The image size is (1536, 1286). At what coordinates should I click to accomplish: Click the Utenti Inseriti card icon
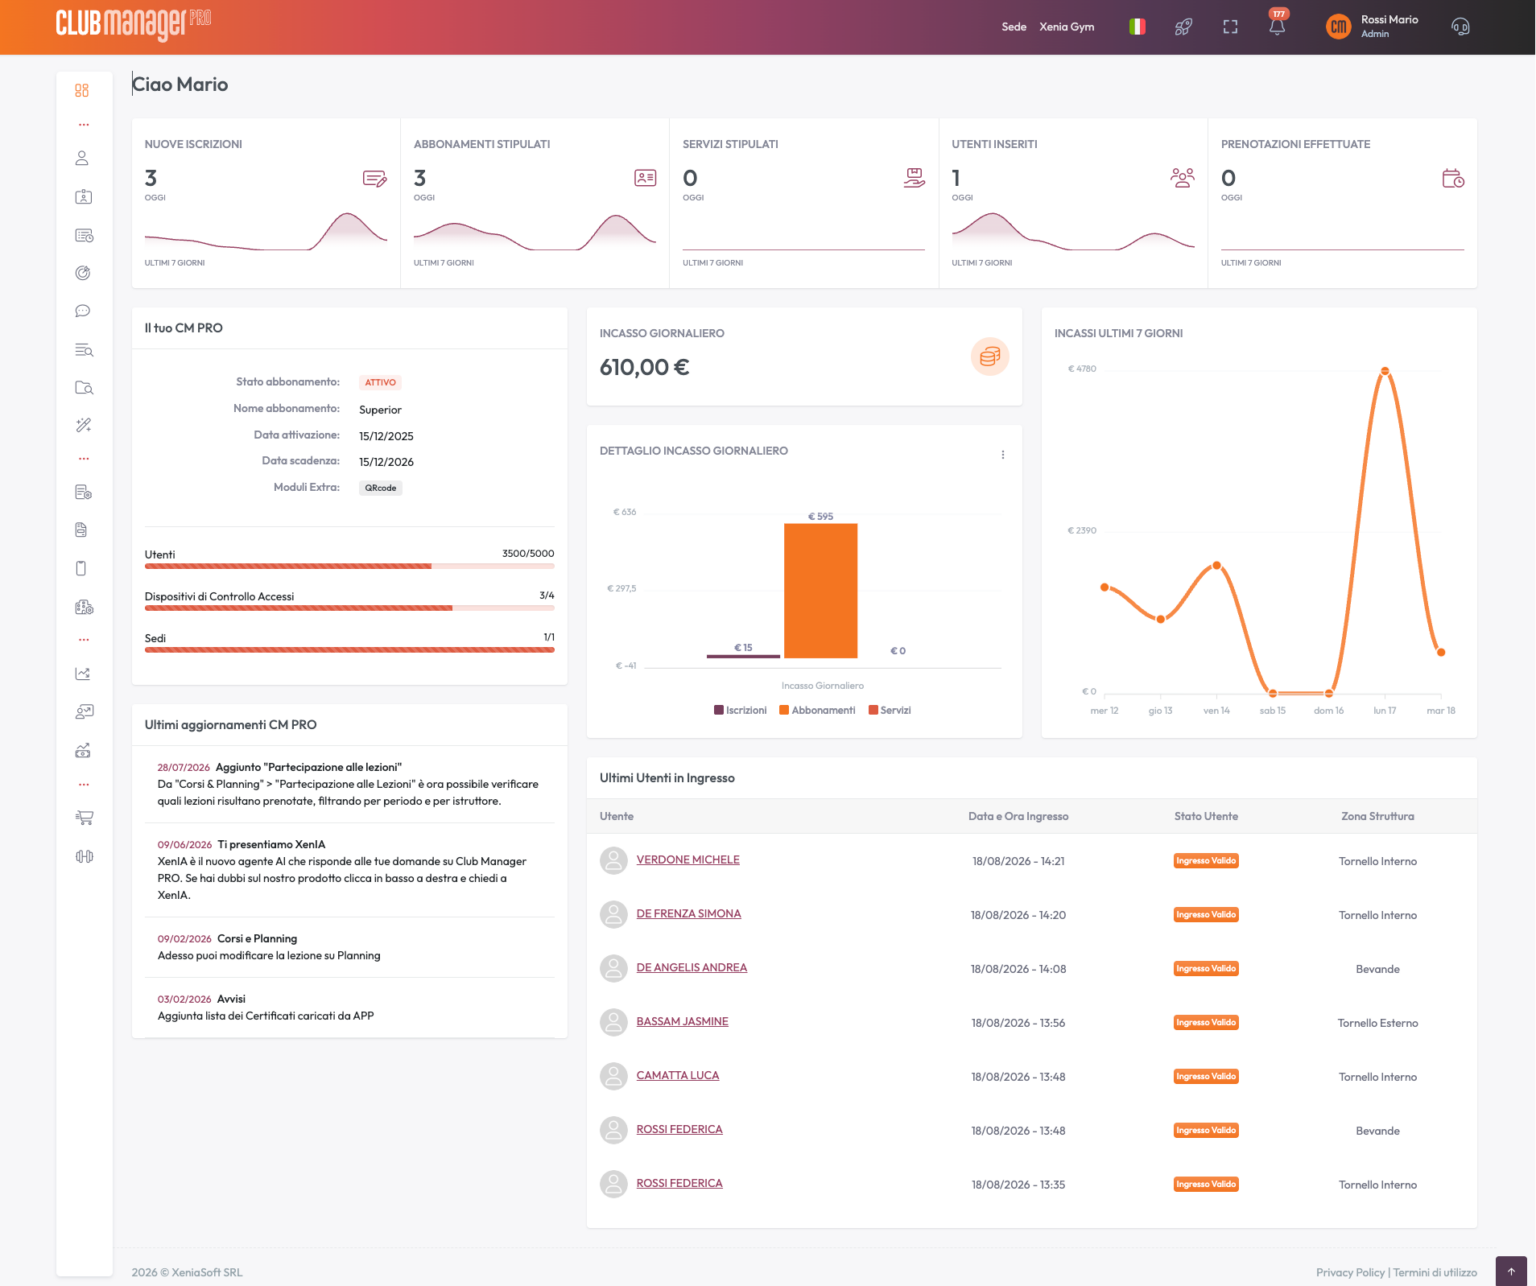click(1182, 178)
